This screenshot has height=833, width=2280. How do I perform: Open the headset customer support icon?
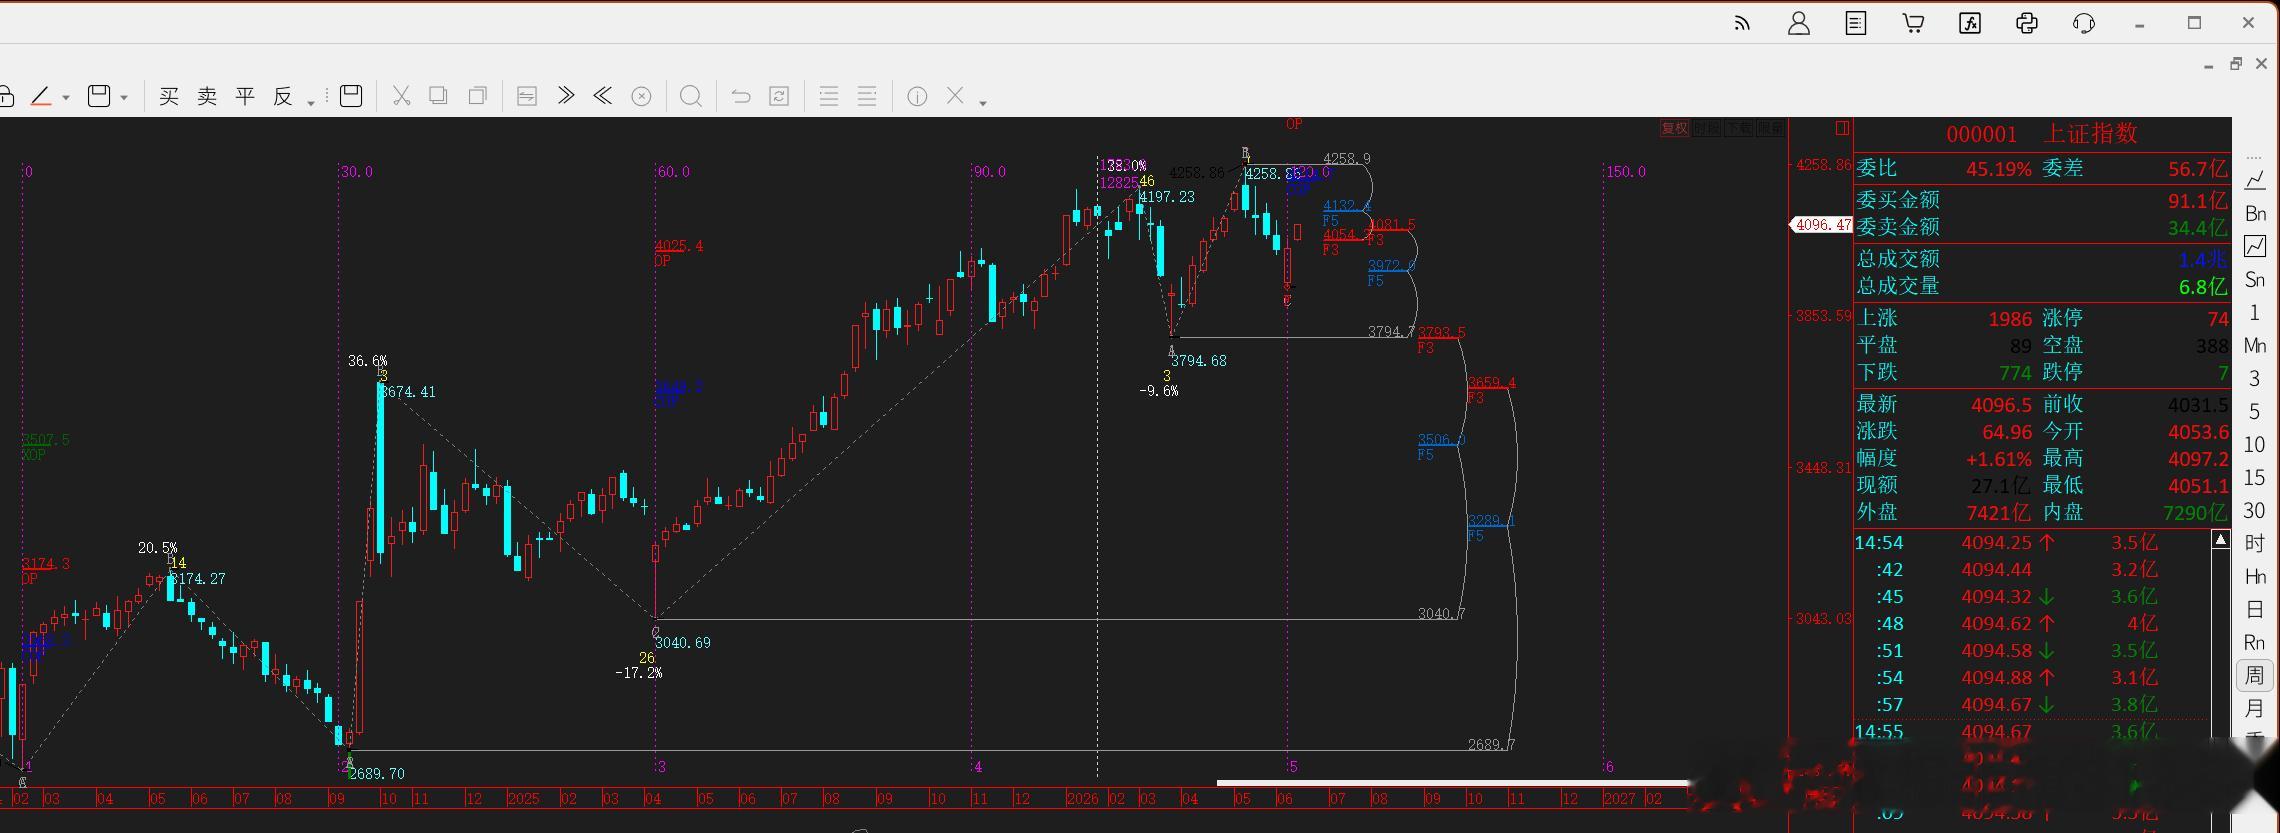pyautogui.click(x=2084, y=23)
